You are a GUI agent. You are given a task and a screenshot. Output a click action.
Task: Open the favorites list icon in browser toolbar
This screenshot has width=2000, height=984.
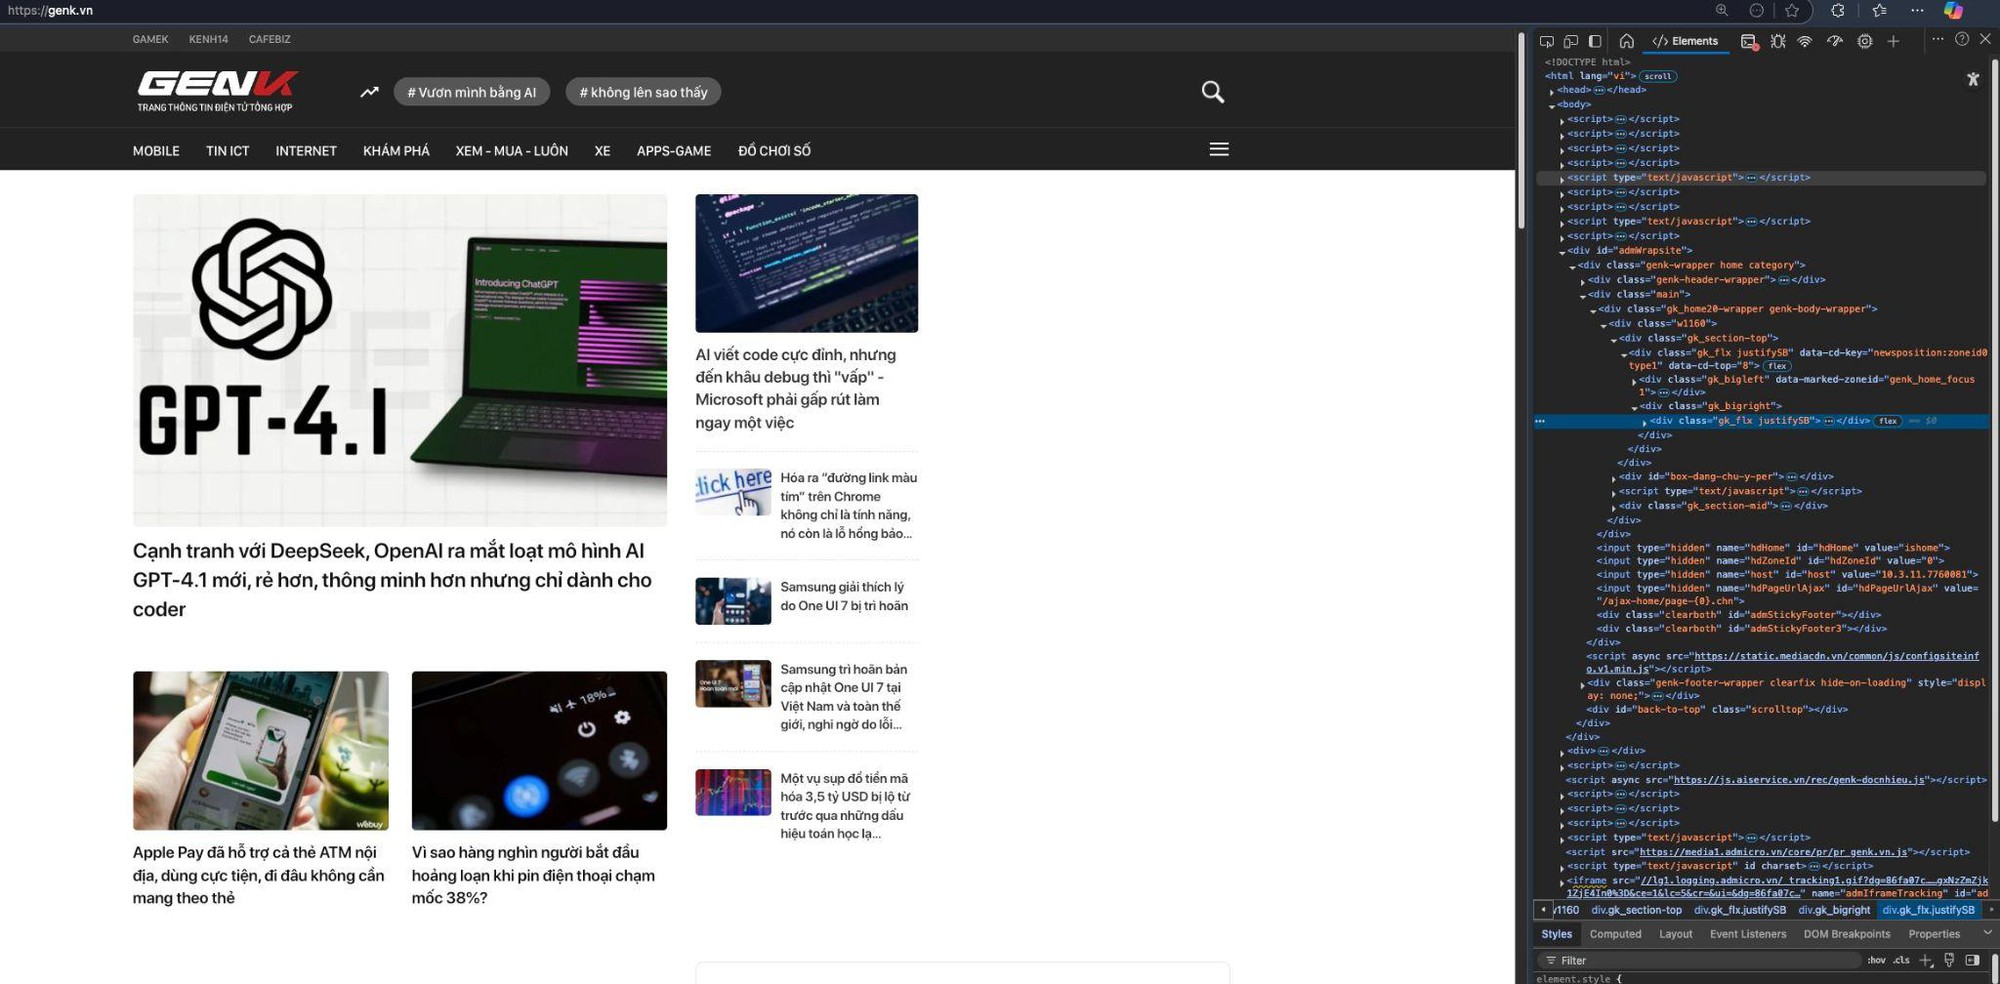tap(1879, 10)
